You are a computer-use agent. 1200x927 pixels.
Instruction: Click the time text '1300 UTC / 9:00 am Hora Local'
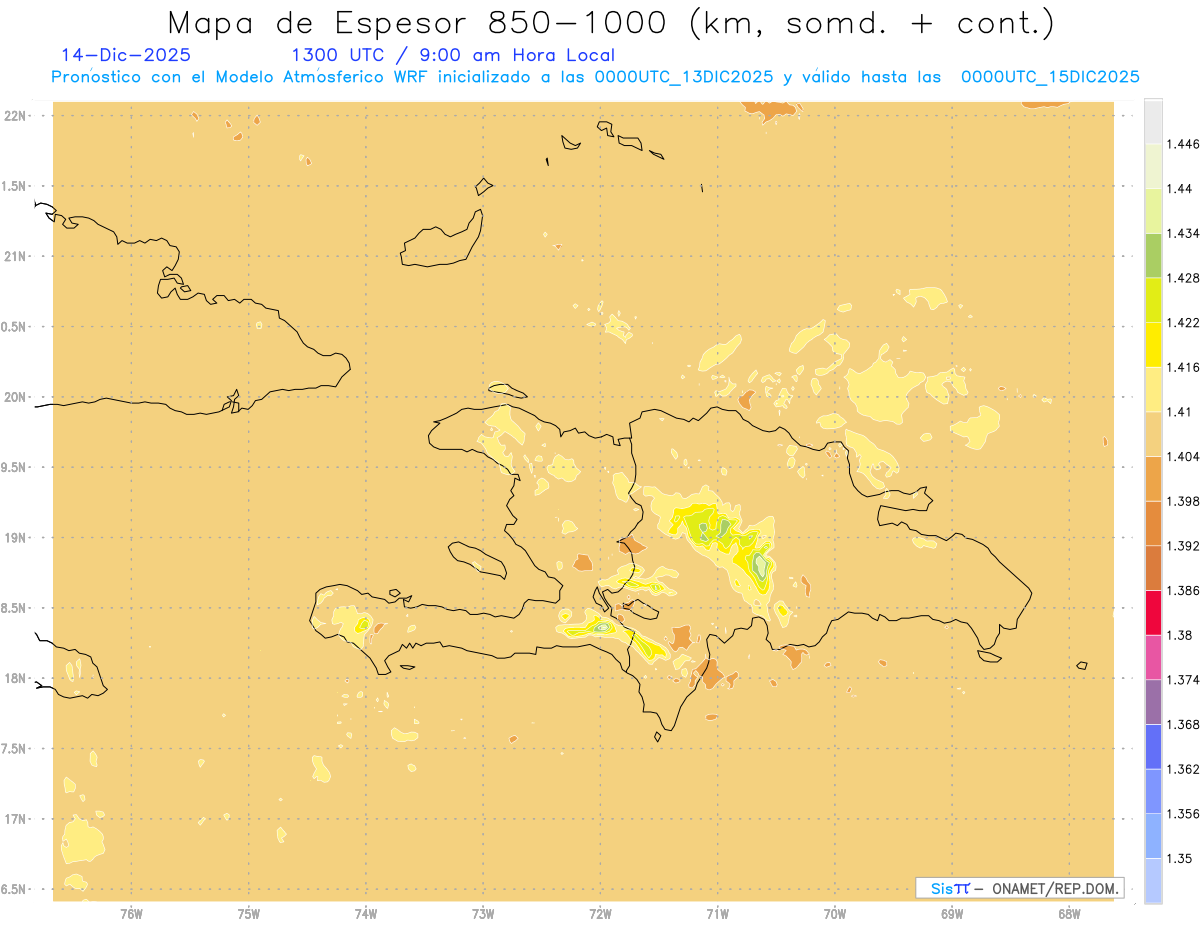point(453,55)
